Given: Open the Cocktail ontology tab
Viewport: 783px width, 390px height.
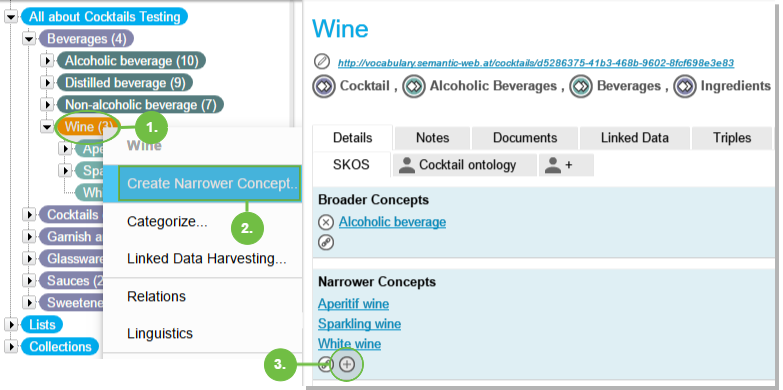Looking at the screenshot, I should click(465, 165).
